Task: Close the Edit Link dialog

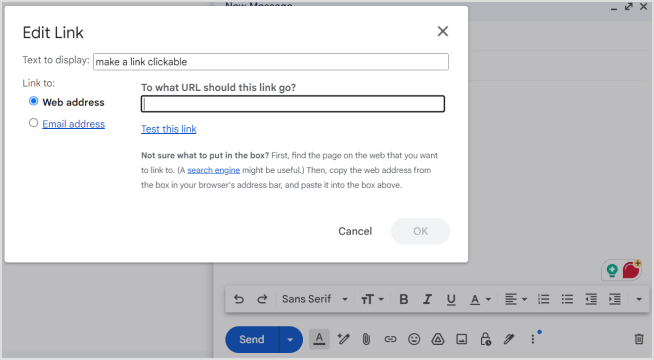Action: tap(443, 31)
